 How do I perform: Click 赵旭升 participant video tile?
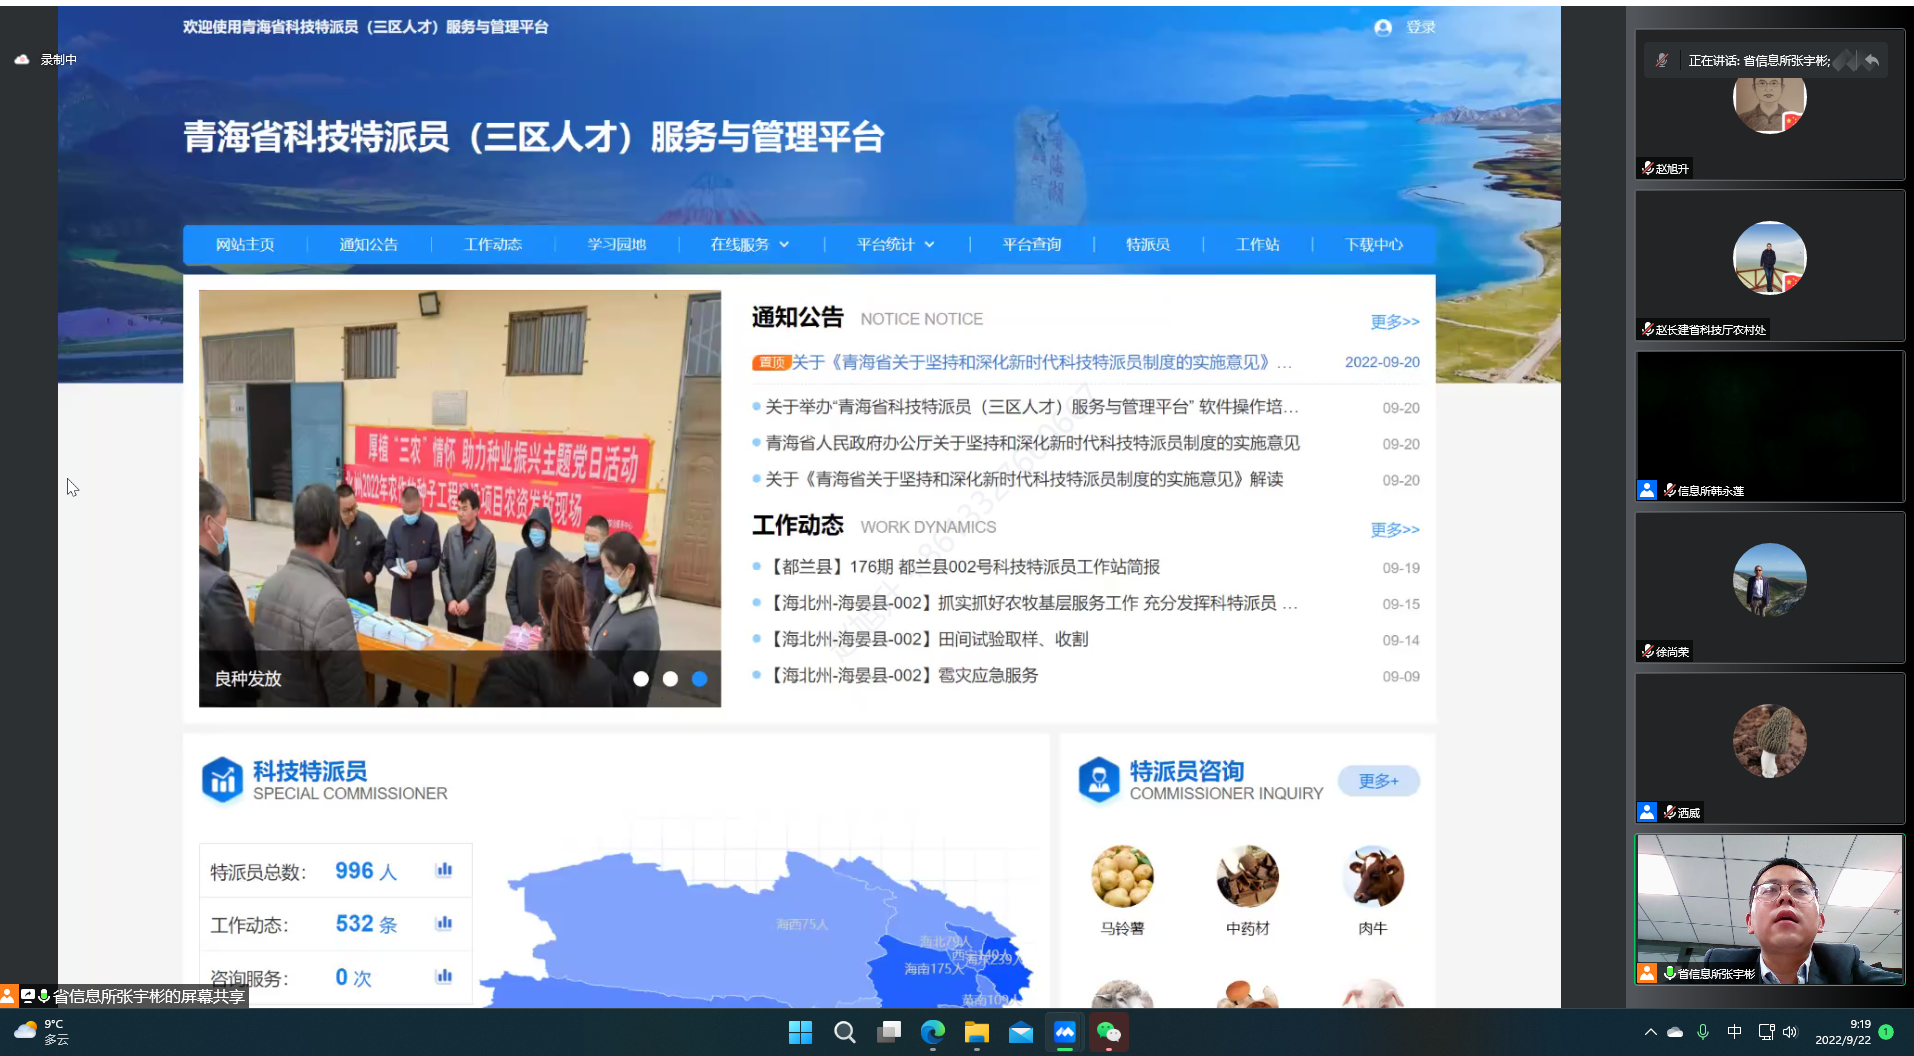[1769, 105]
